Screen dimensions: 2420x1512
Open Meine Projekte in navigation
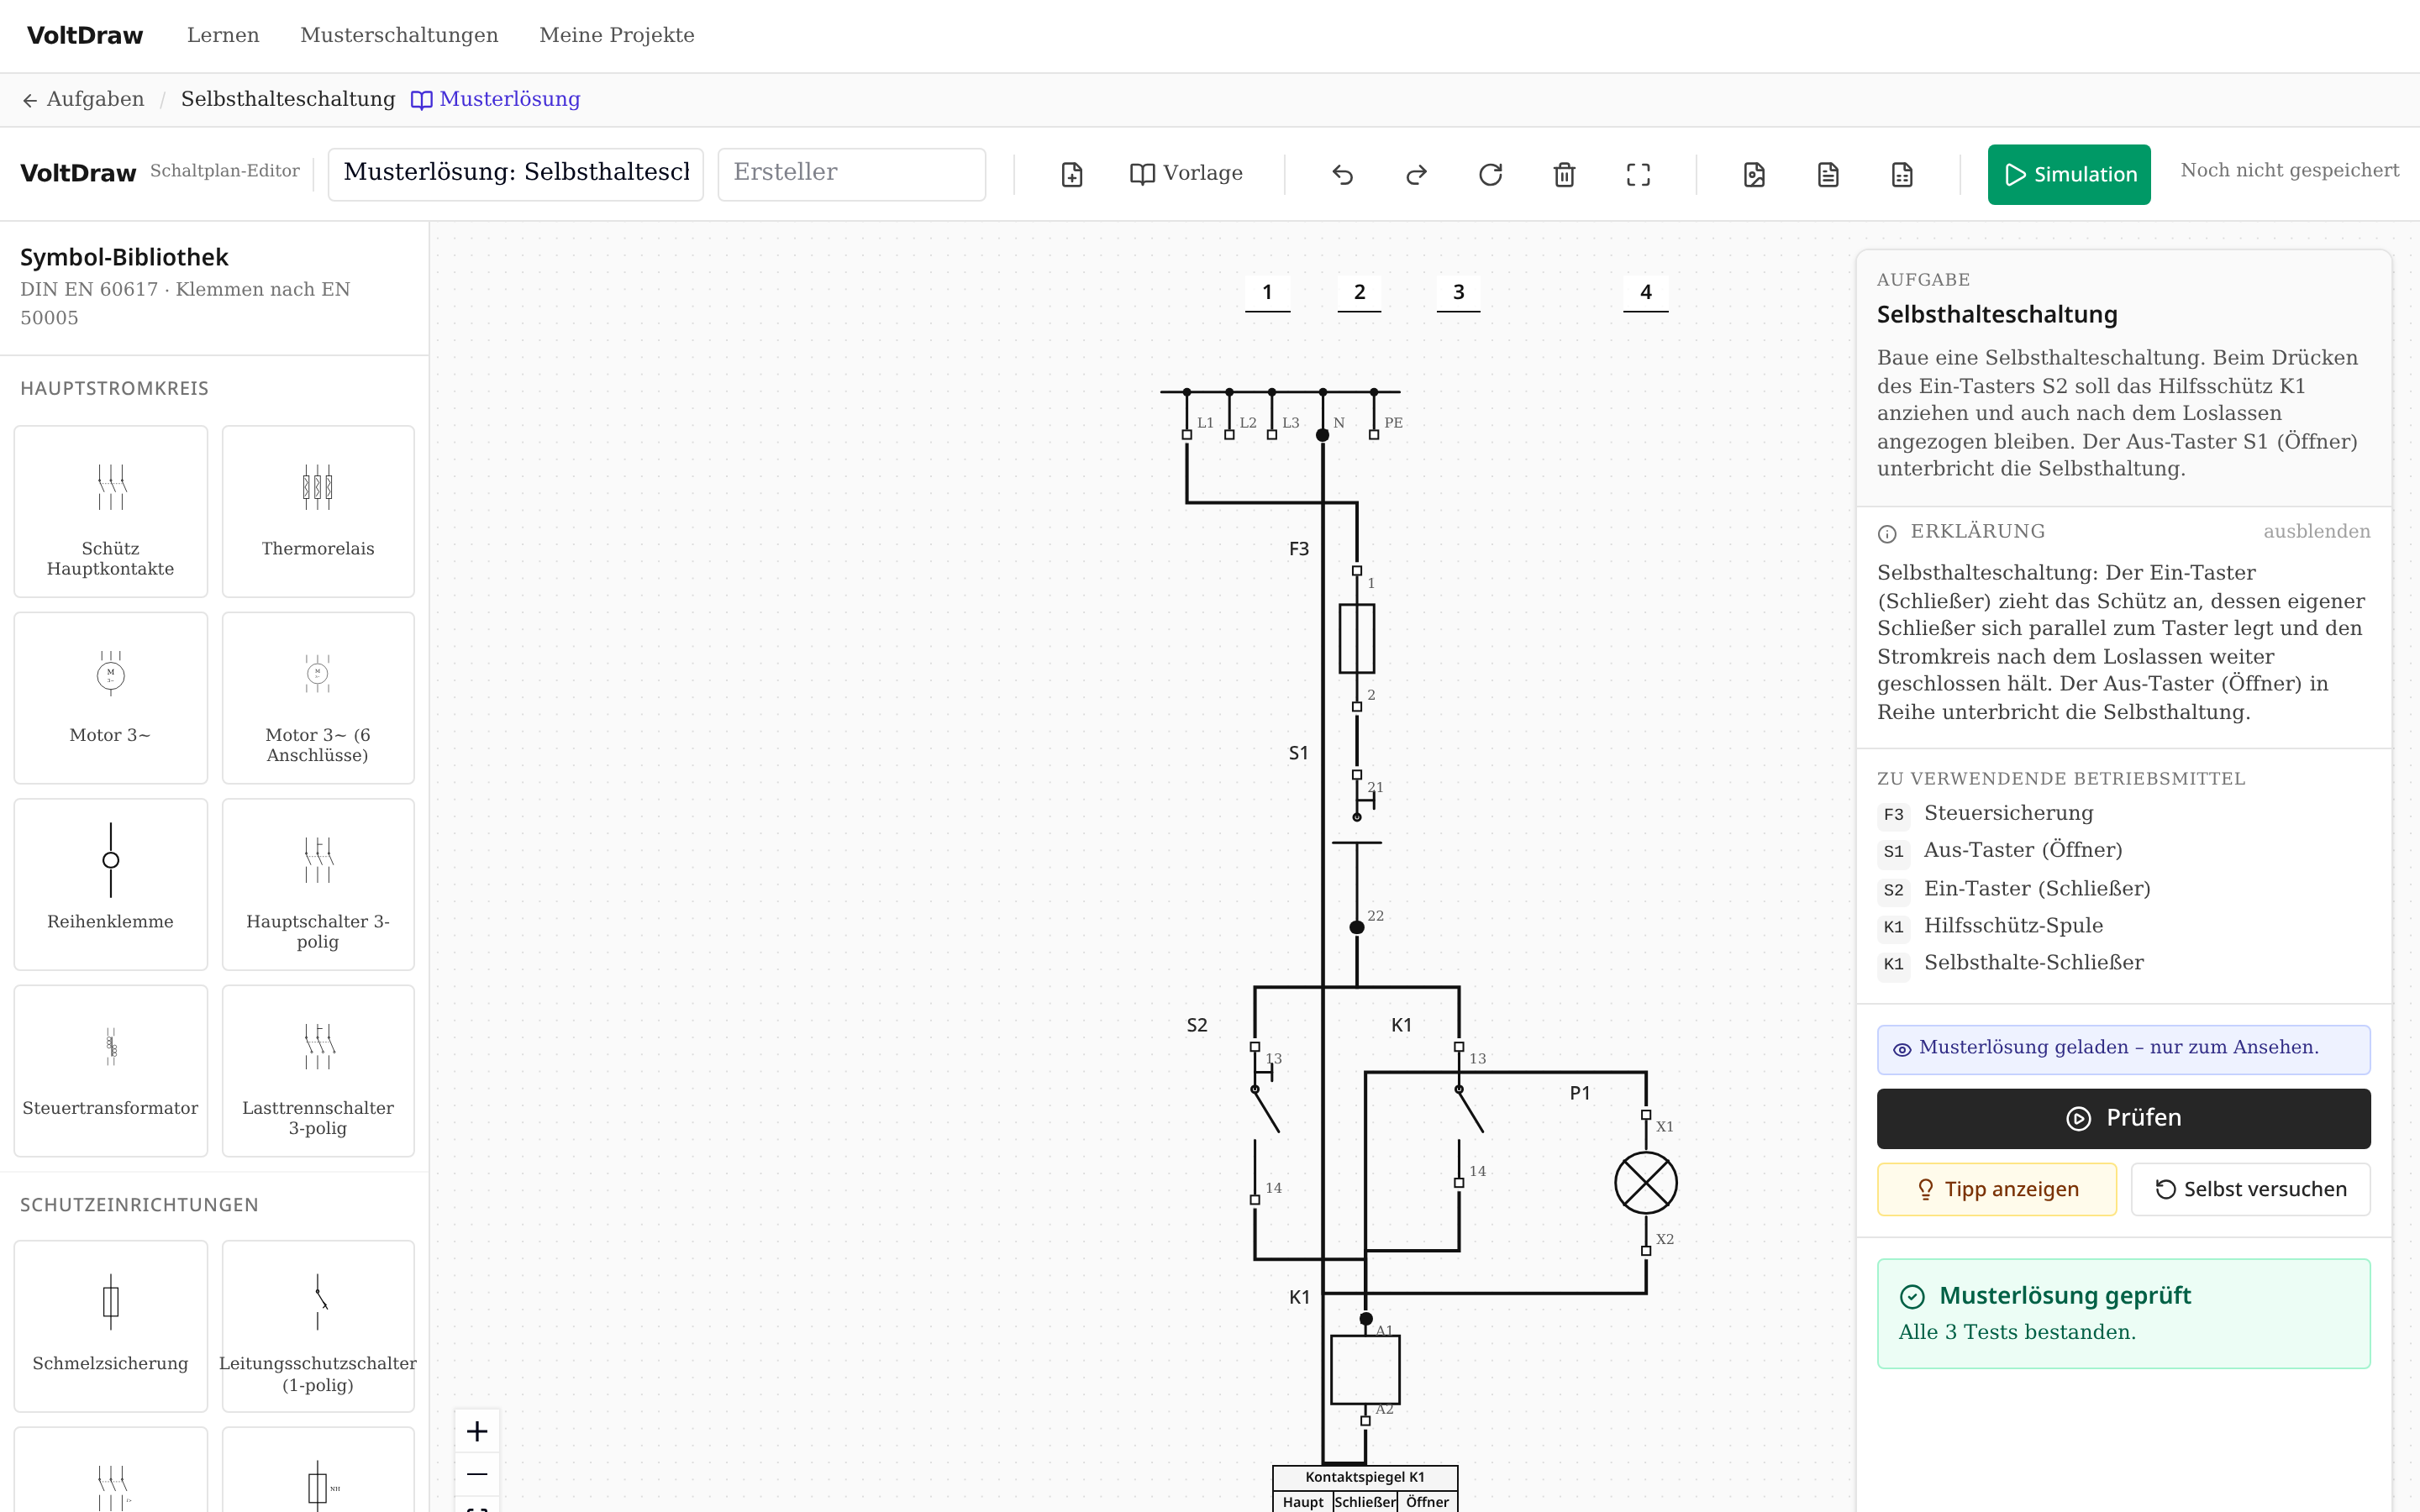pos(617,35)
